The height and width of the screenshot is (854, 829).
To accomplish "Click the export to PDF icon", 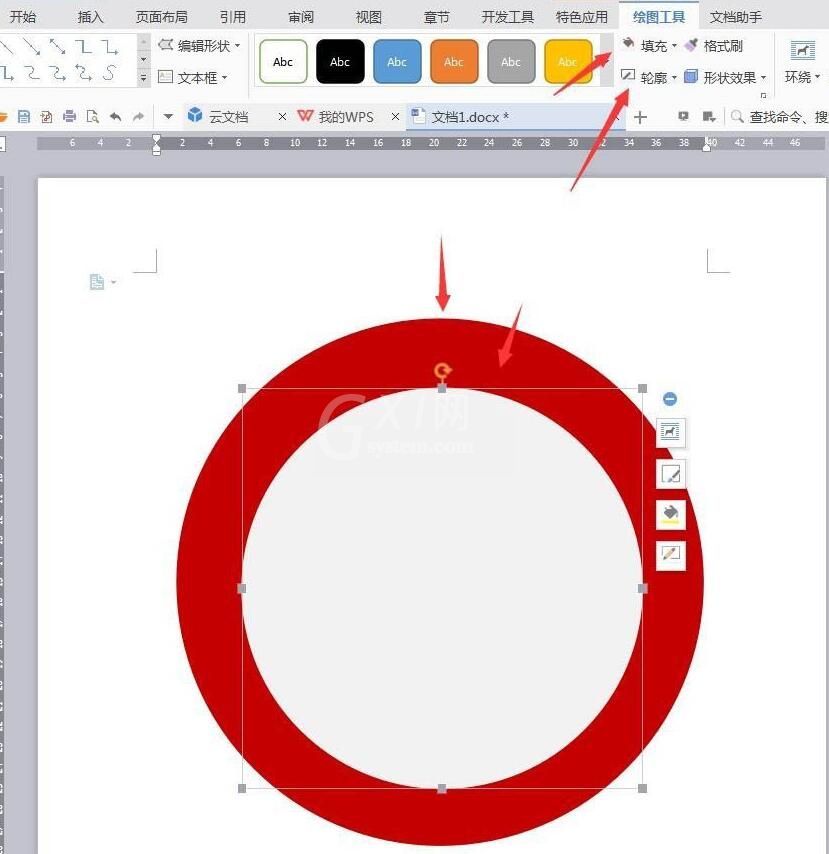I will 46,116.
